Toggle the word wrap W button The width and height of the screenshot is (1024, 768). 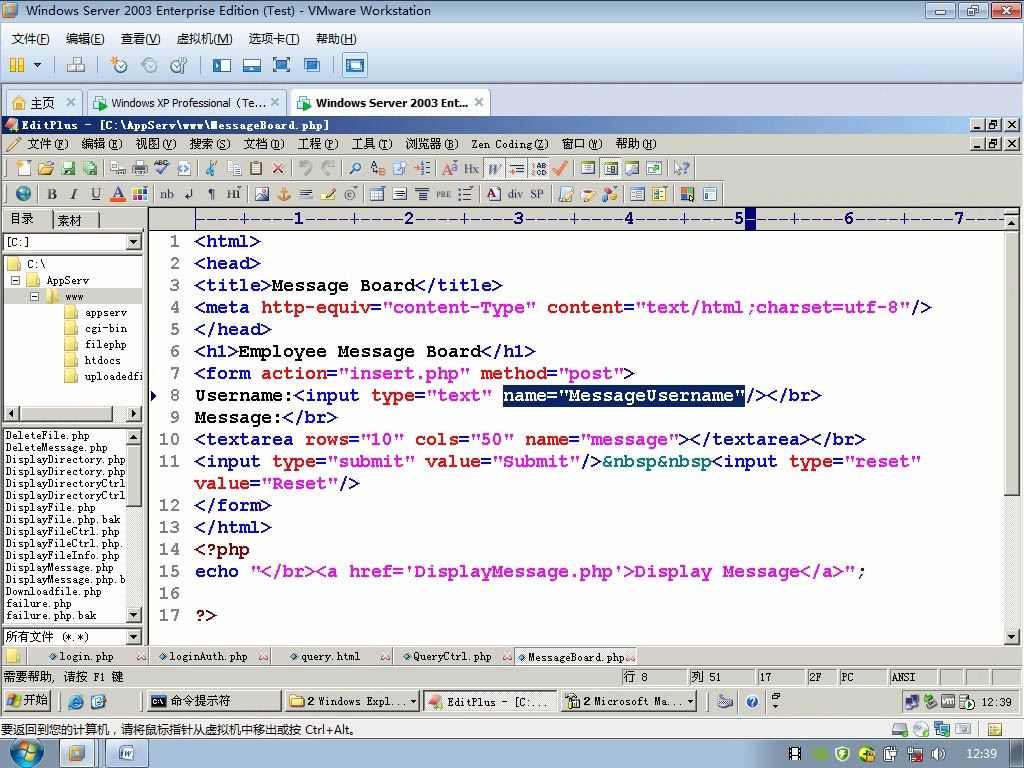[494, 168]
